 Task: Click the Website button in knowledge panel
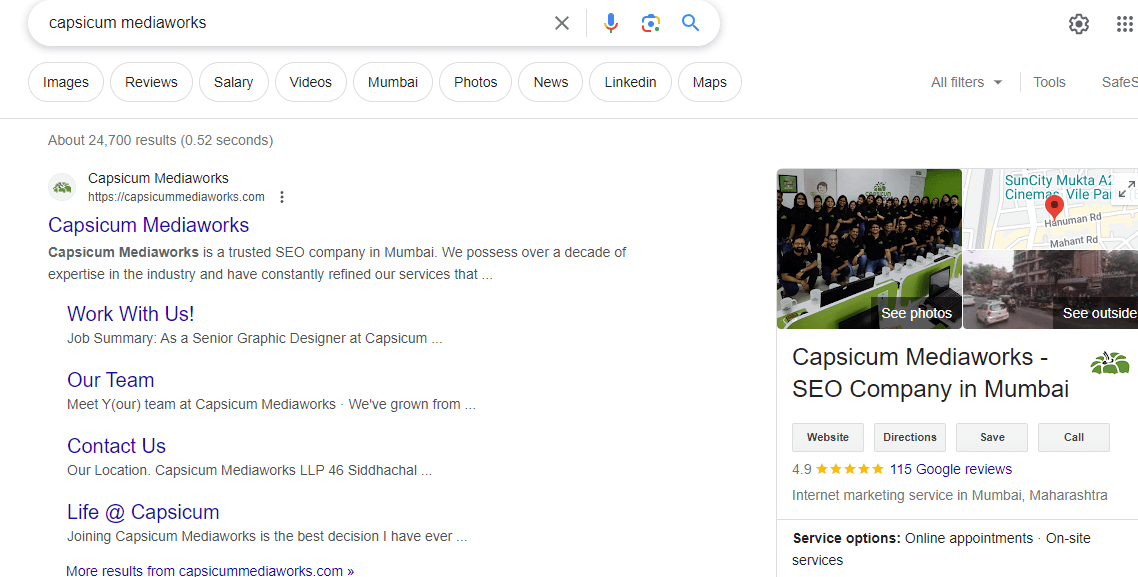tap(827, 437)
